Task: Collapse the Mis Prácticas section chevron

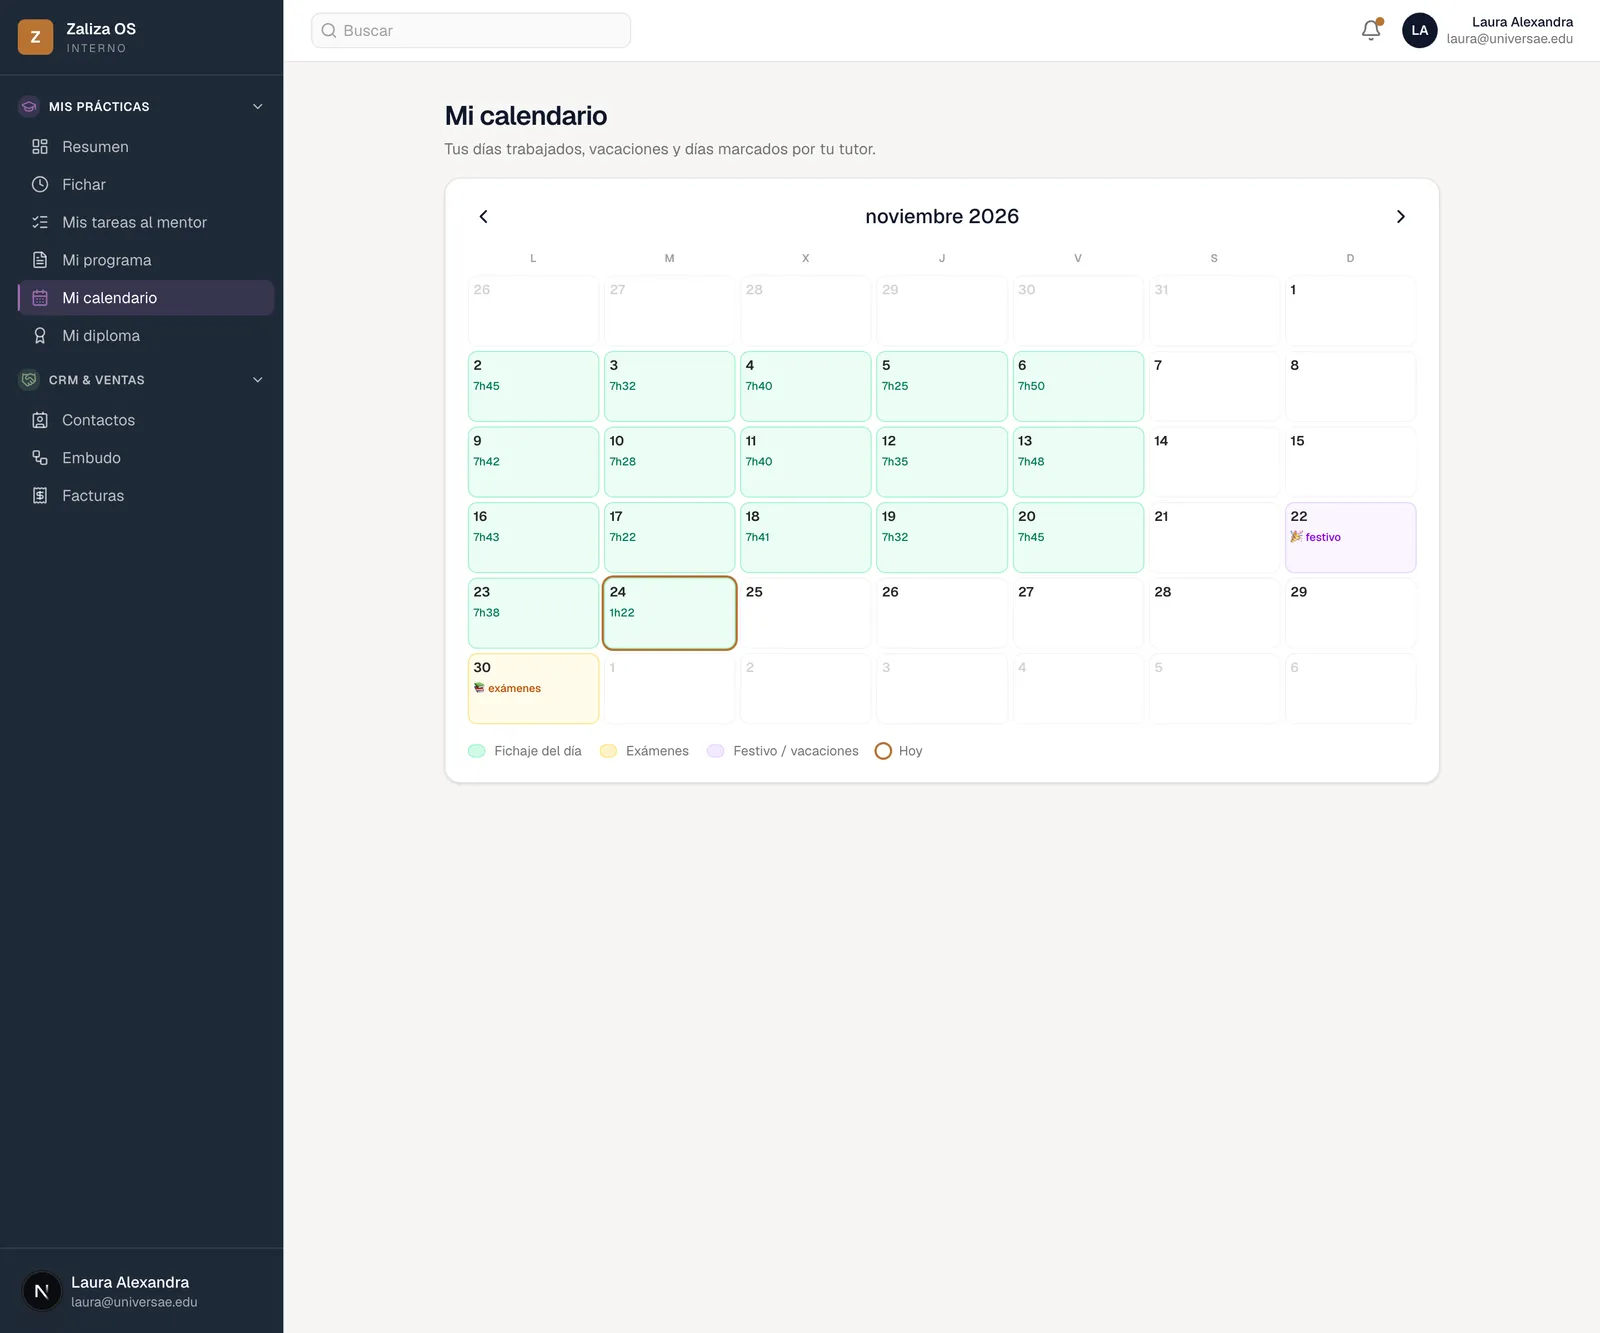Action: [x=258, y=106]
